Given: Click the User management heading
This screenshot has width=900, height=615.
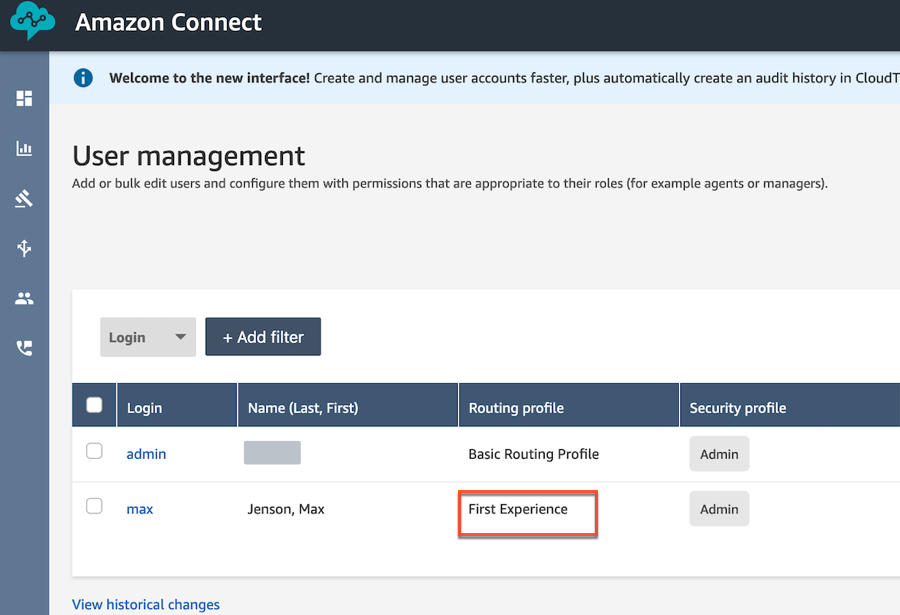Looking at the screenshot, I should click(188, 156).
